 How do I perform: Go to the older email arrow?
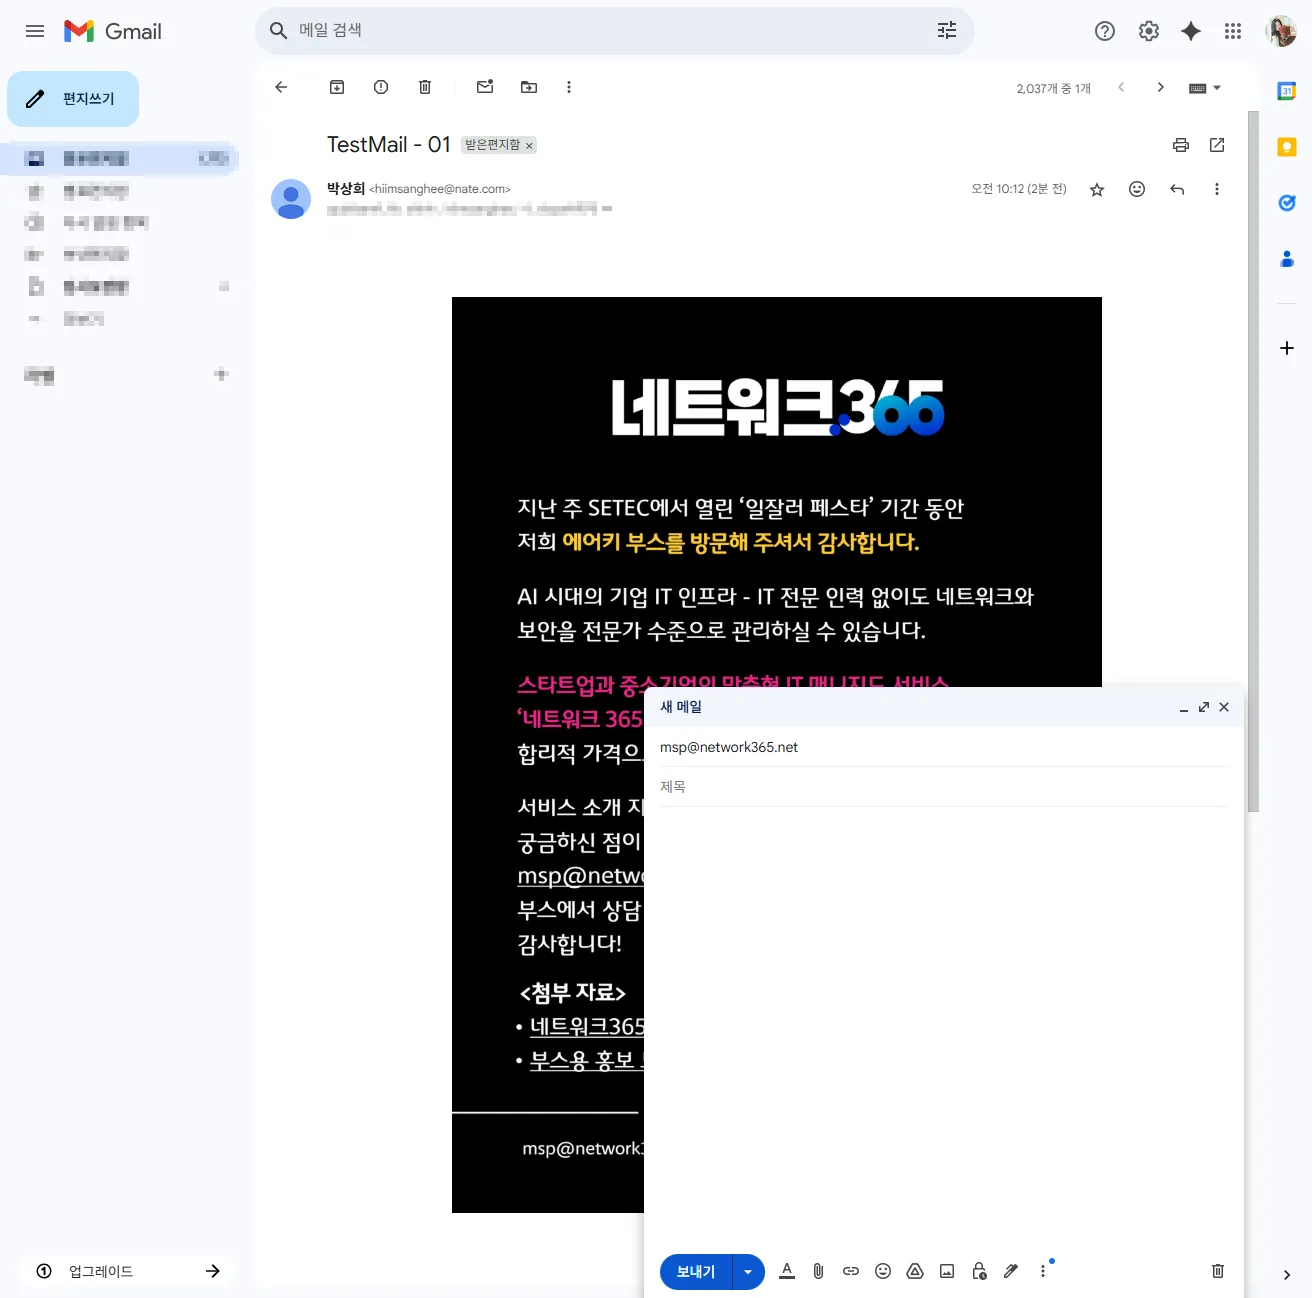tap(1160, 87)
